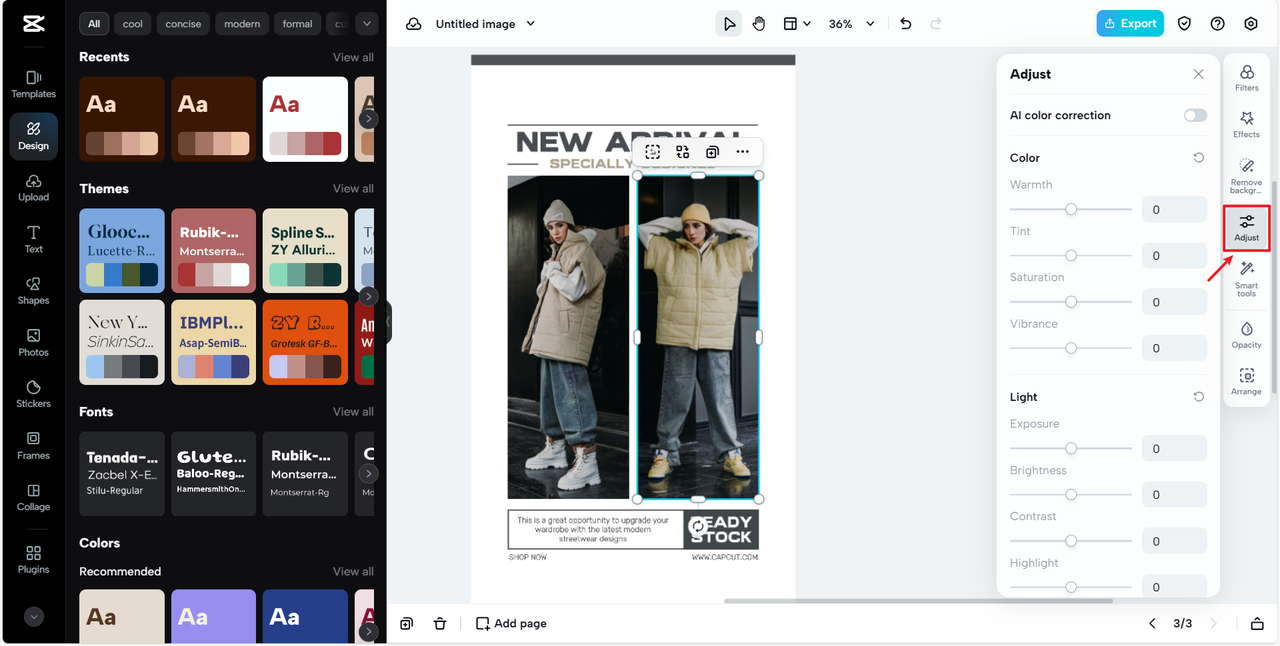Click the Exposure value field
This screenshot has width=1280, height=646.
pos(1175,449)
